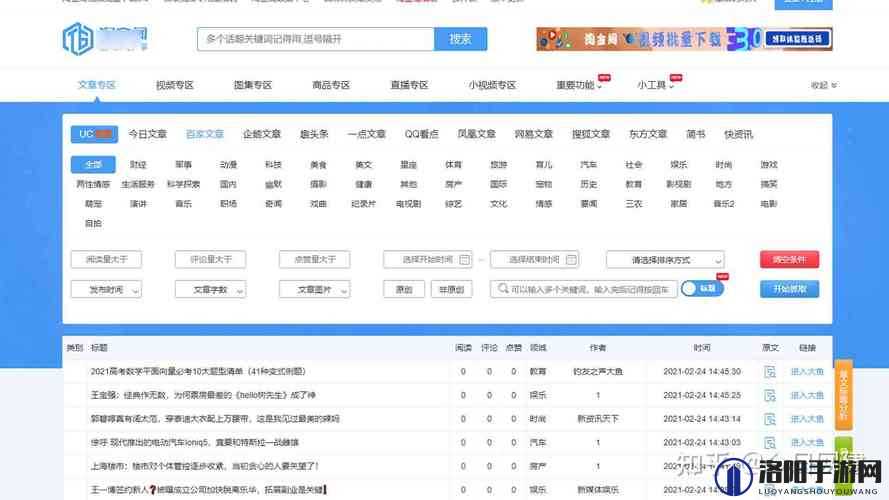The image size is (889, 500).
Task: Open the calendar icon in the start time field
Action: tap(464, 260)
